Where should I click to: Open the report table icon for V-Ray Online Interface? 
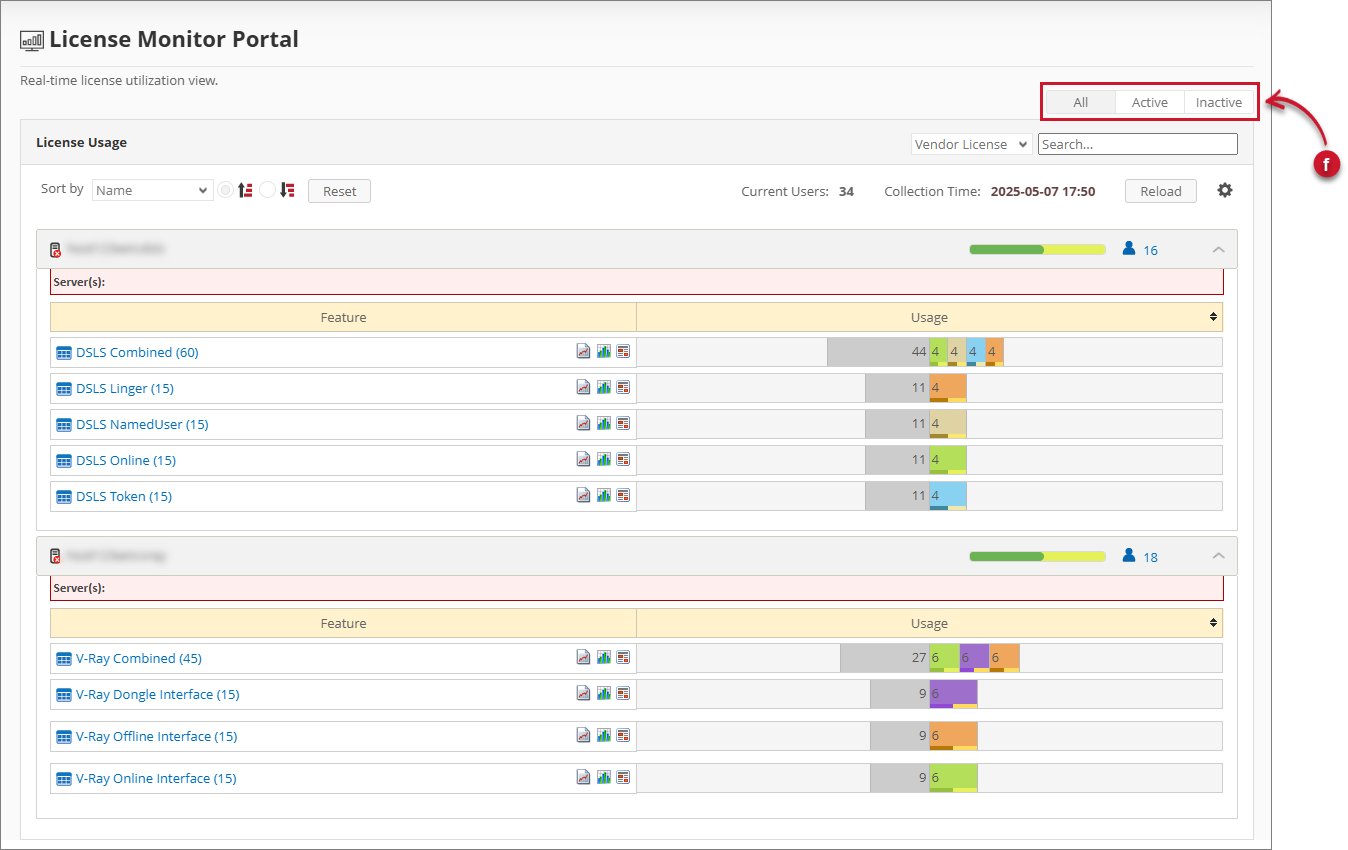pos(623,777)
